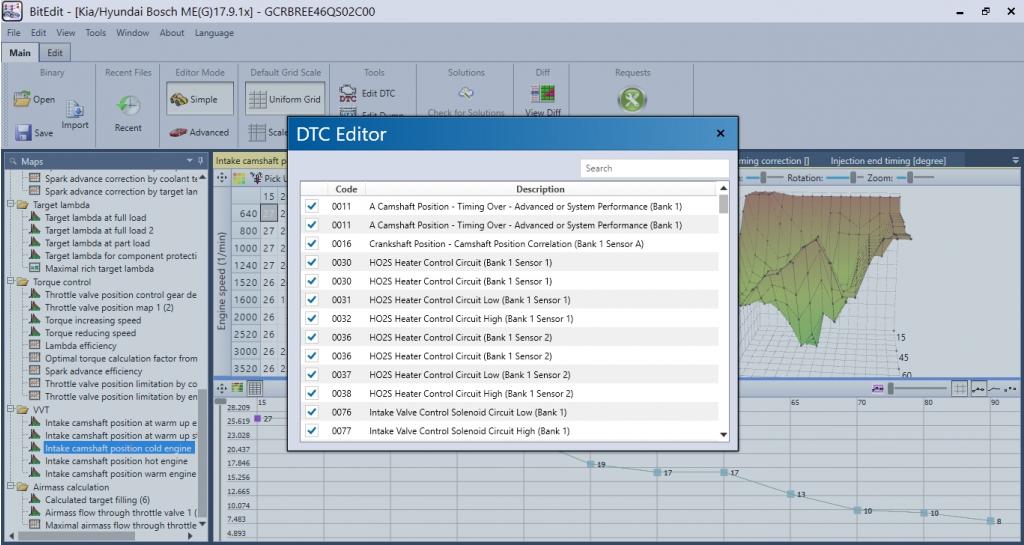Uncheck DTC 0077 Intake Valve Solenoid High
Image resolution: width=1024 pixels, height=545 pixels.
pyautogui.click(x=312, y=431)
